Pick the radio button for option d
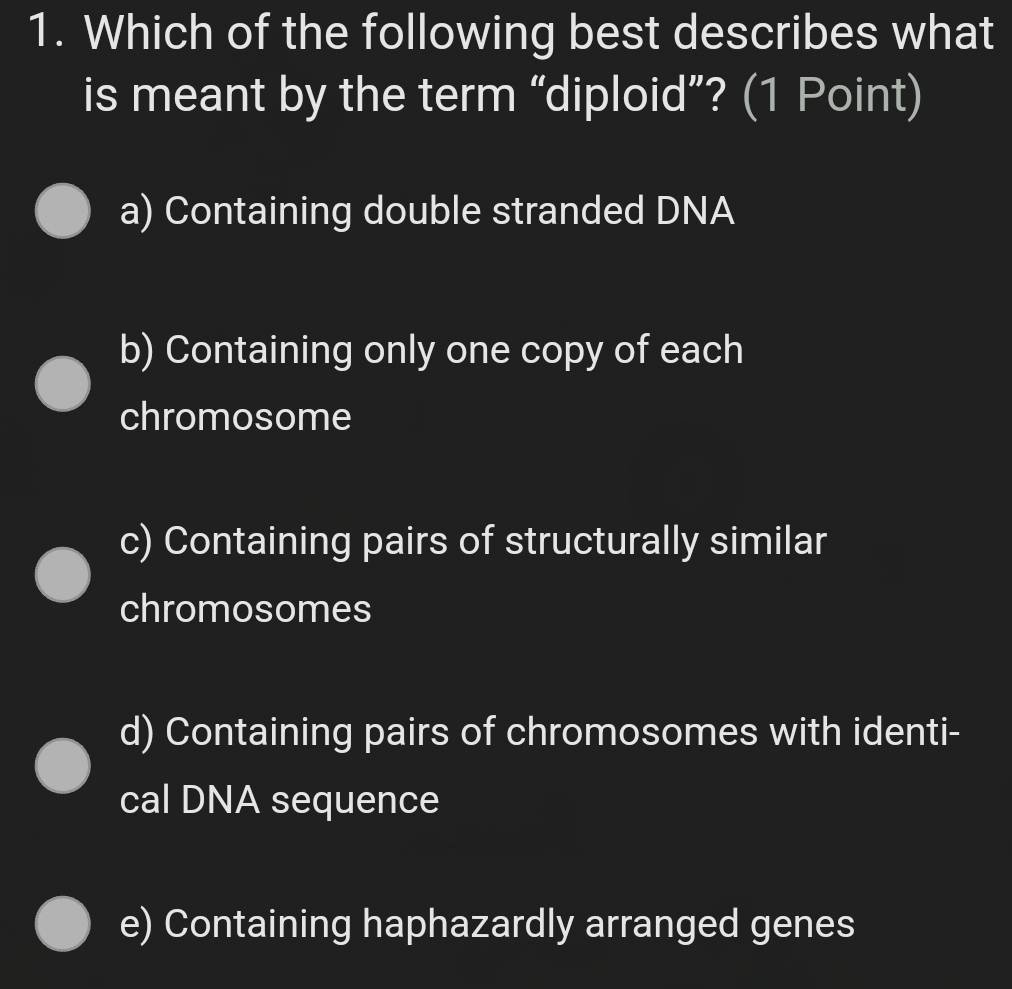Viewport: 1012px width, 989px height. (63, 766)
